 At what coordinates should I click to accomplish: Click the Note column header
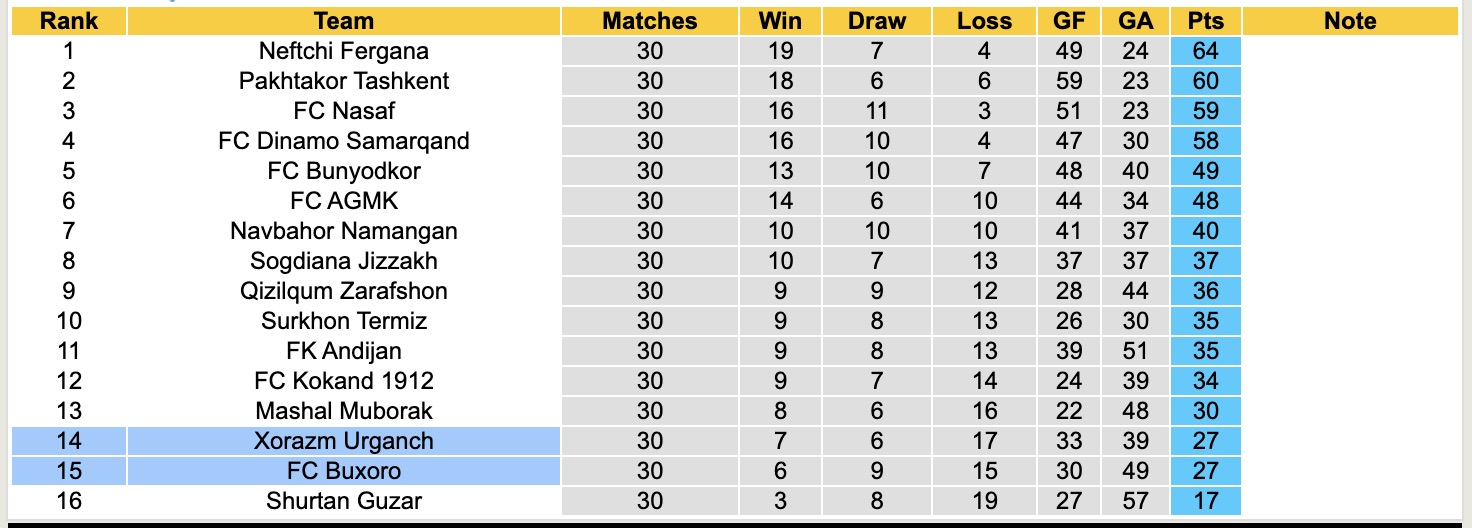click(1350, 21)
